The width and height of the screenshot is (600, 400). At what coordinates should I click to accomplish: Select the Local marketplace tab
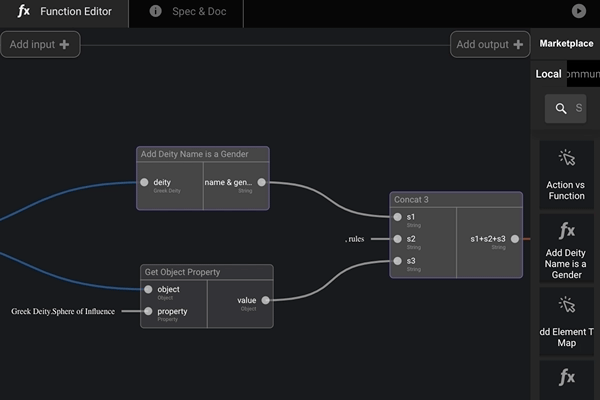548,74
